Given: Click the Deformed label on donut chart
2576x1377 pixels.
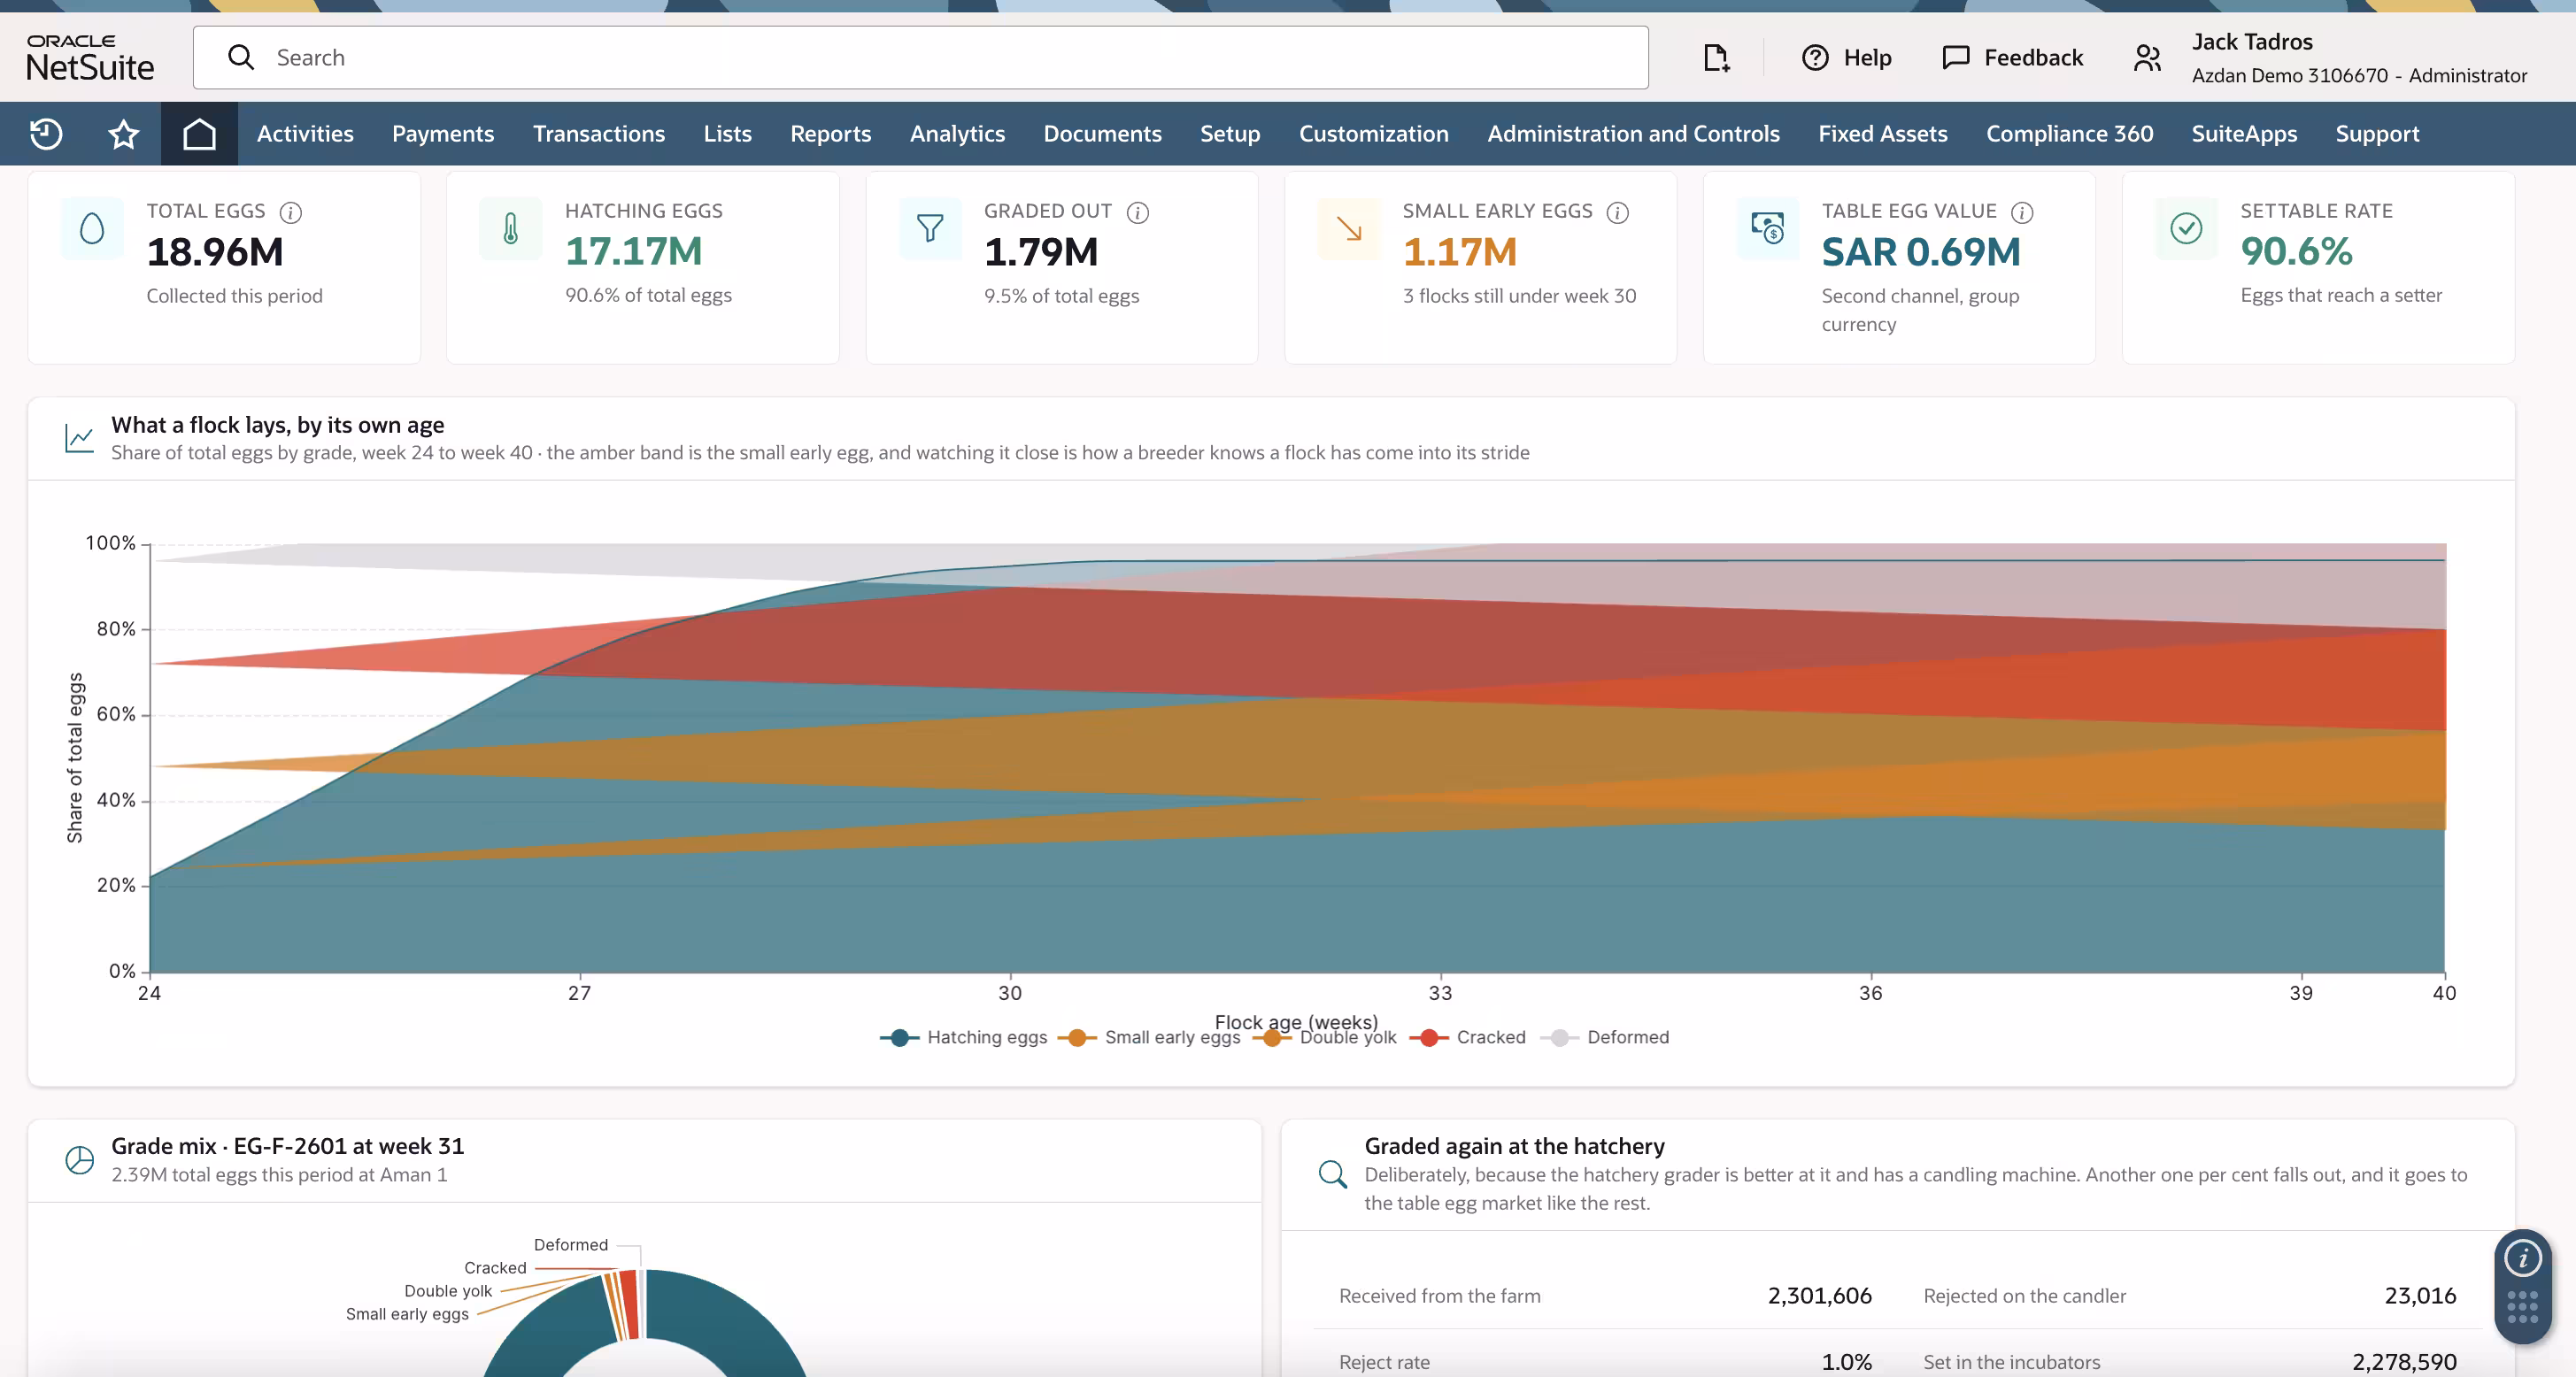Looking at the screenshot, I should [x=570, y=1245].
